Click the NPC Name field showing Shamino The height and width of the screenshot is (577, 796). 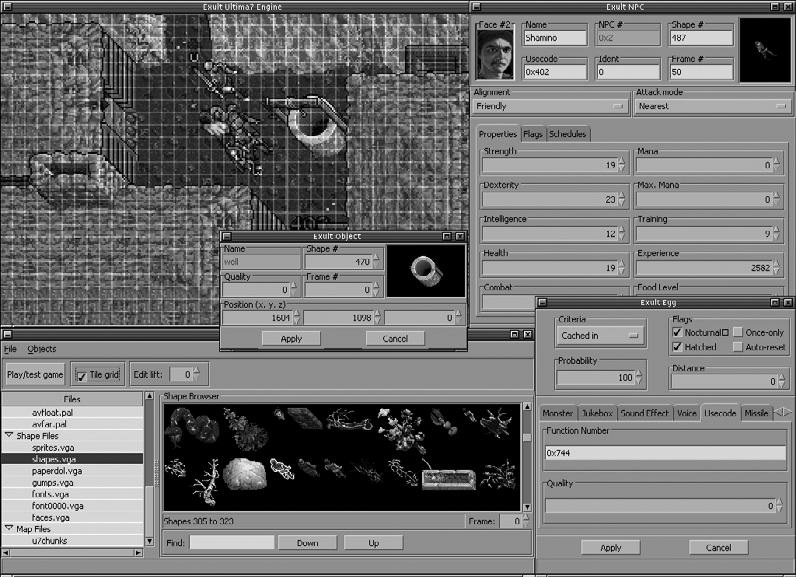(x=555, y=38)
